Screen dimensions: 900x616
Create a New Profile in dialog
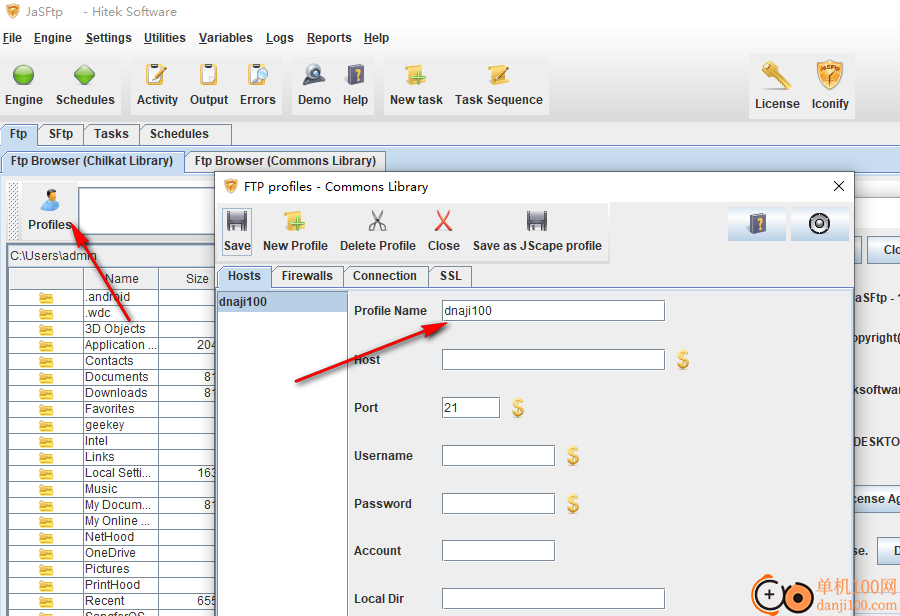pyautogui.click(x=295, y=231)
